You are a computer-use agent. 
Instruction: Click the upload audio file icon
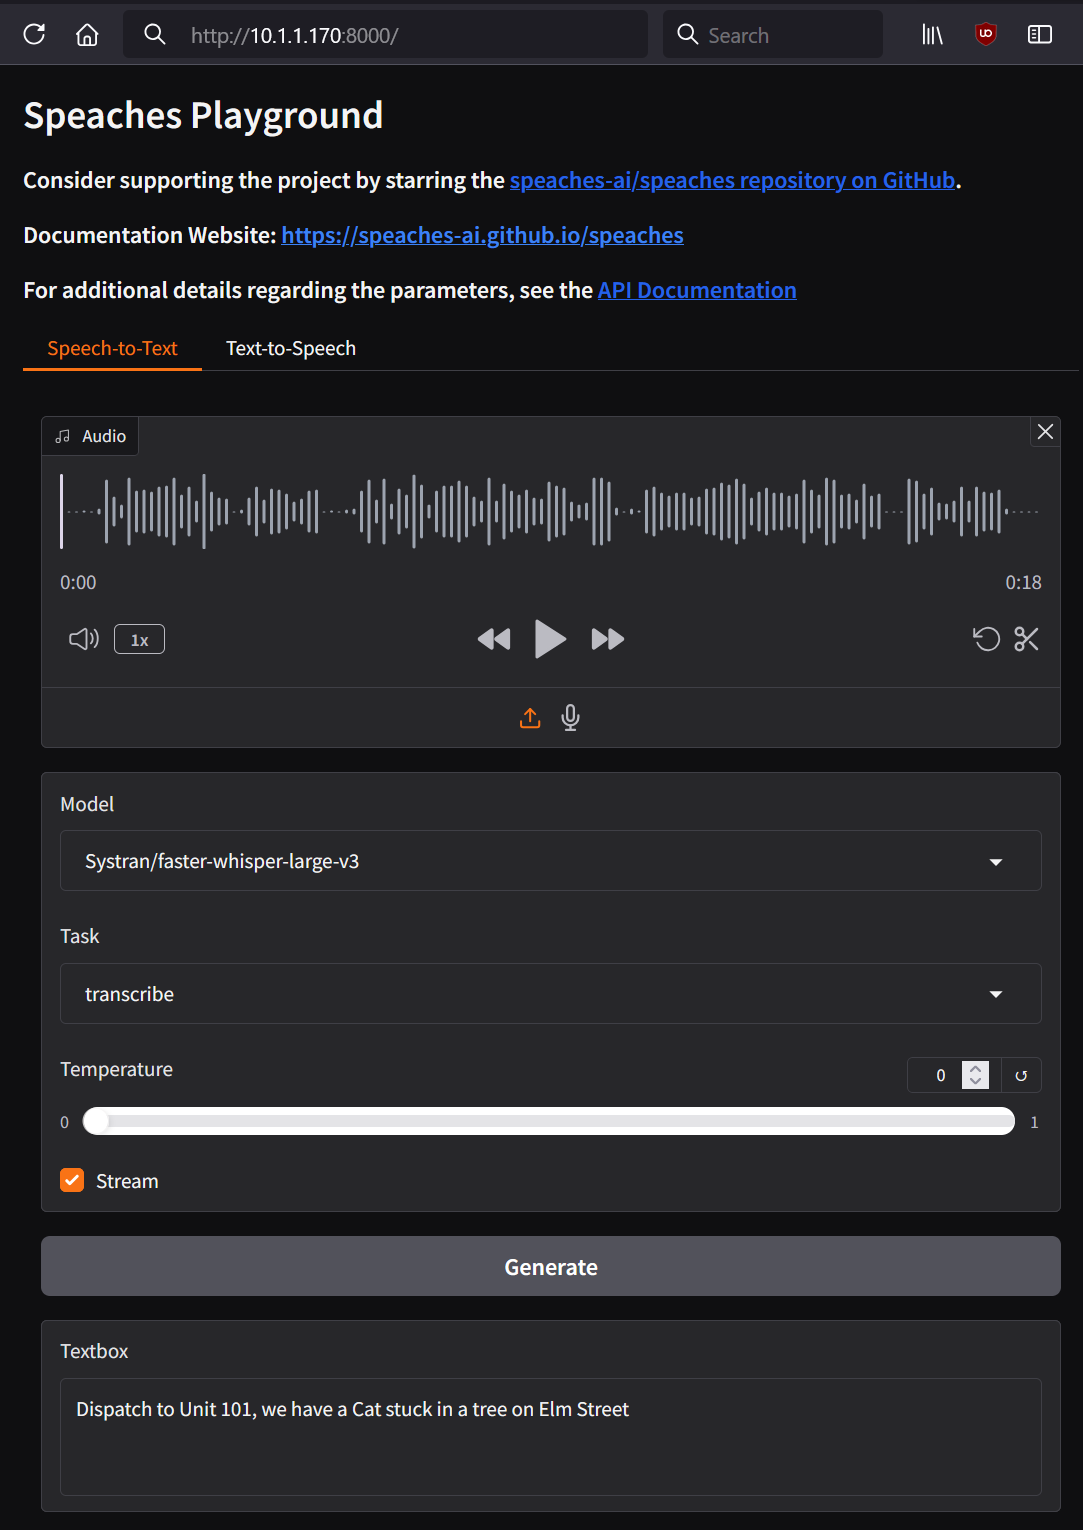[x=530, y=718]
